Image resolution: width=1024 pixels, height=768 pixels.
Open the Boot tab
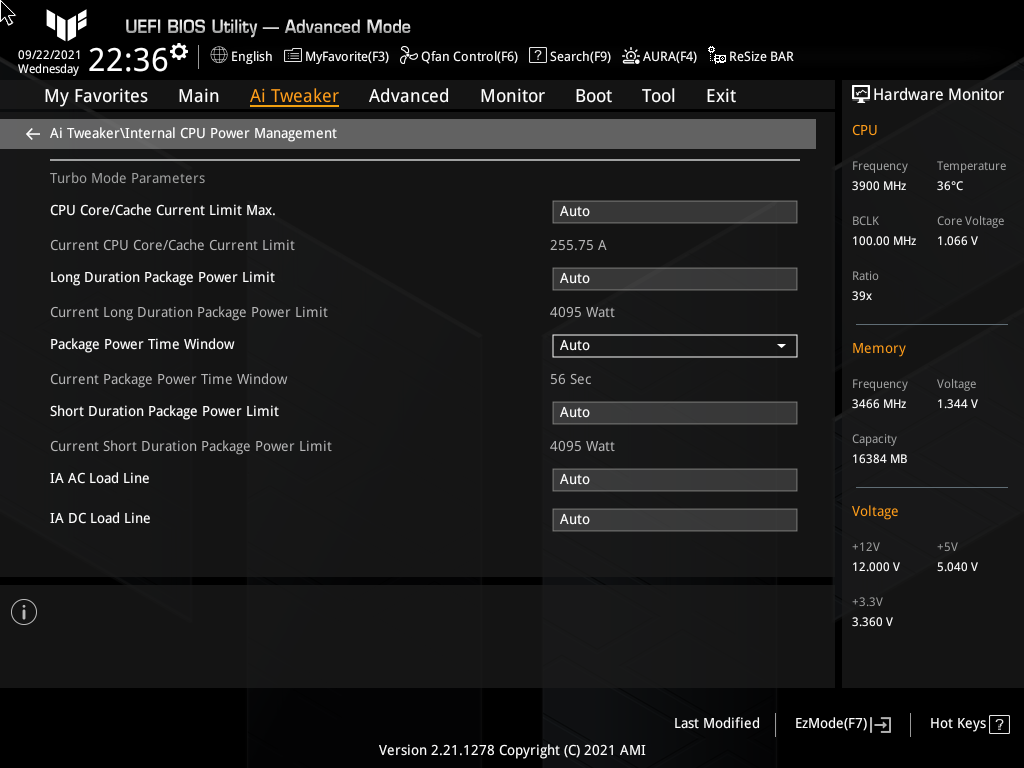[593, 96]
